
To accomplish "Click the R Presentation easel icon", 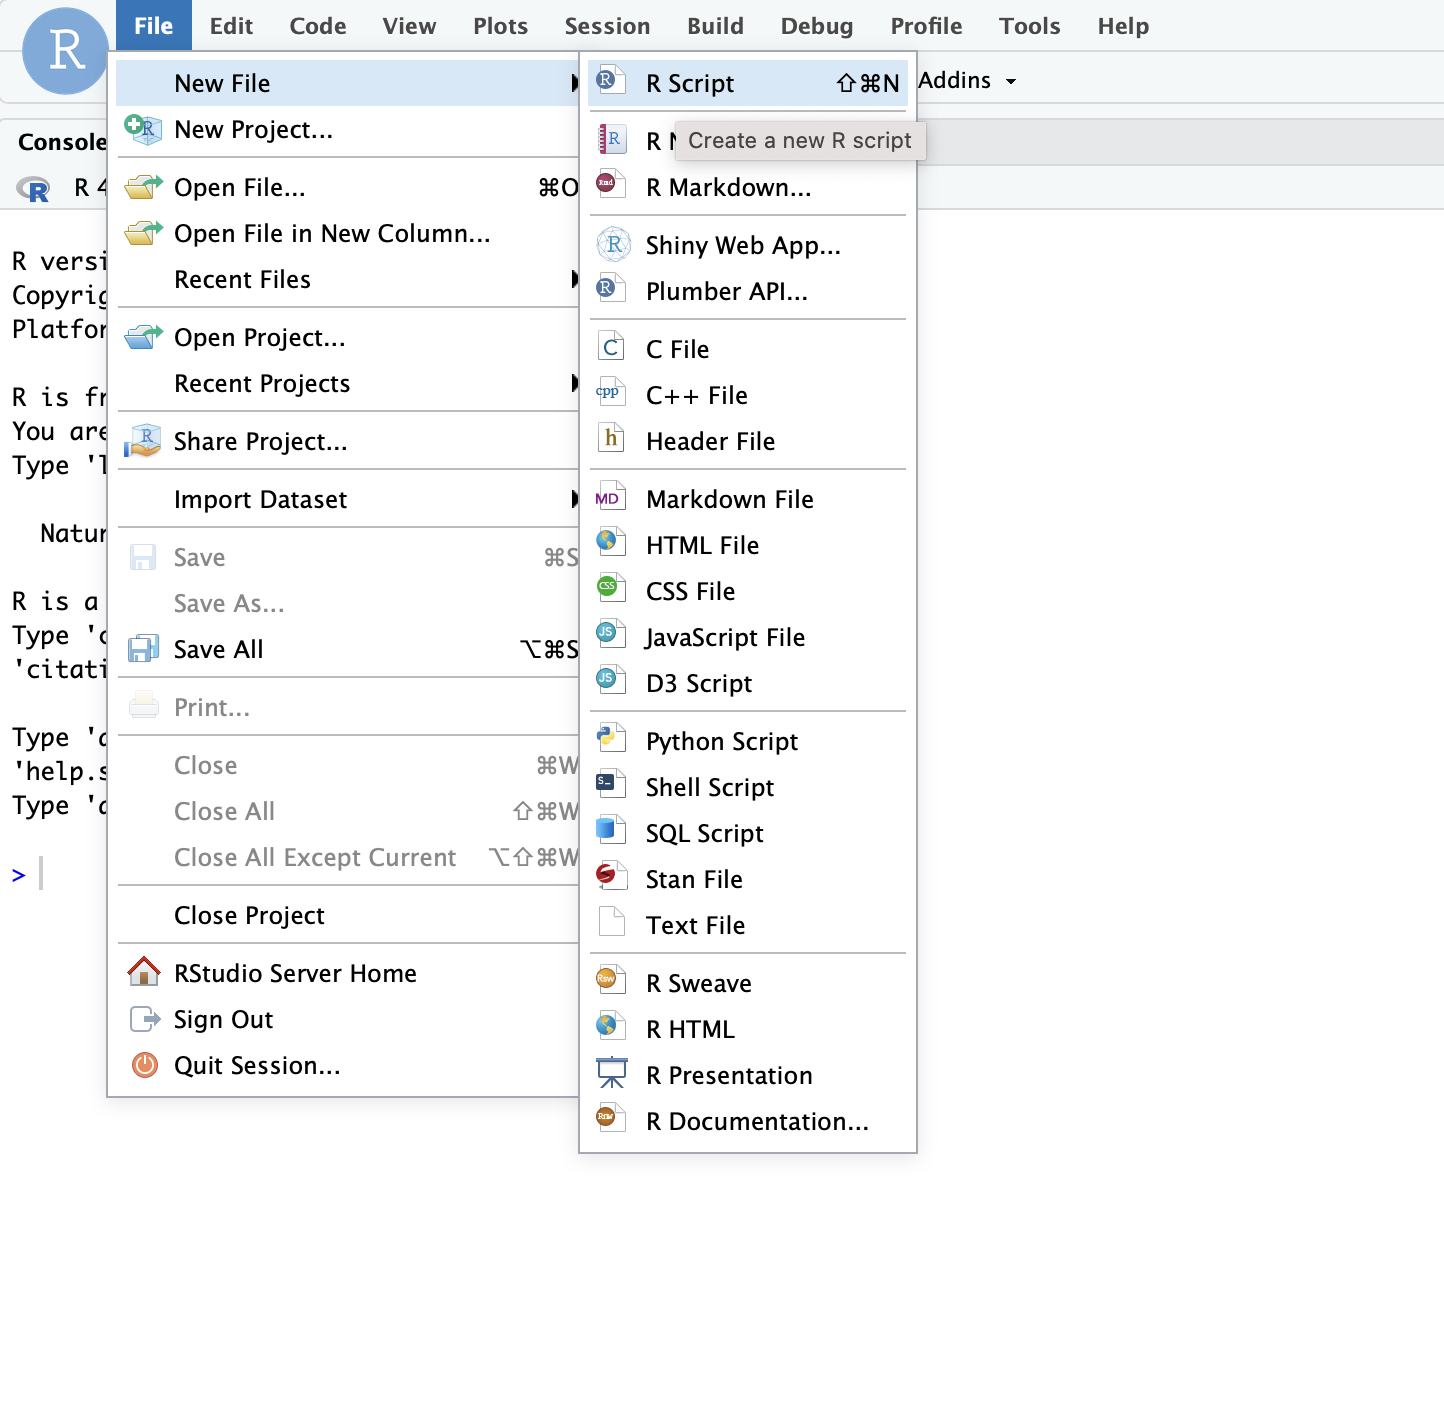I will [x=611, y=1073].
